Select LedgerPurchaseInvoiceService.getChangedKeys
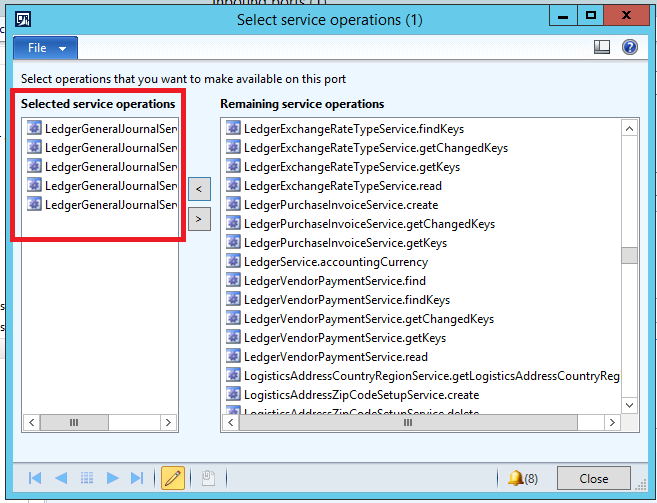 pos(369,224)
